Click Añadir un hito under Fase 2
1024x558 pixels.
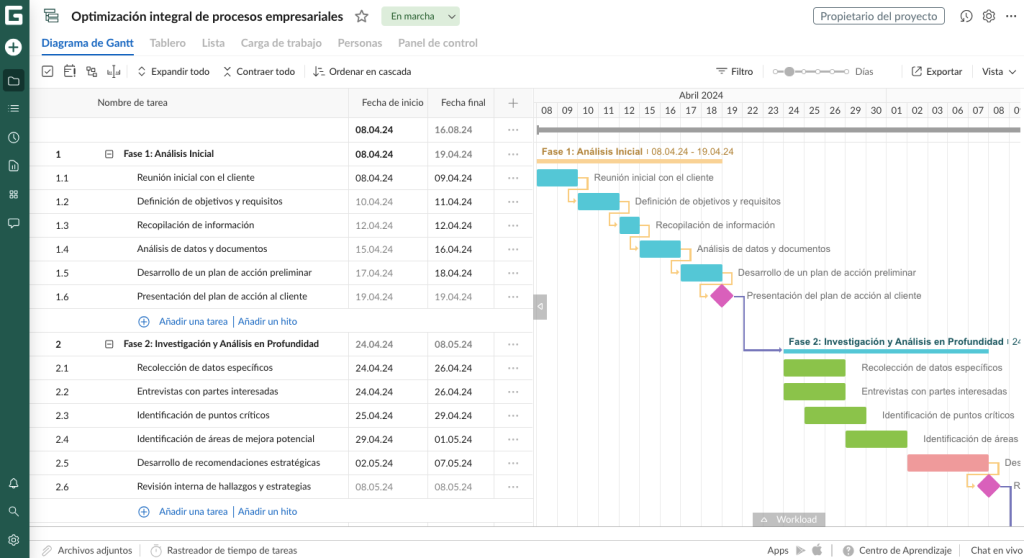click(x=267, y=512)
